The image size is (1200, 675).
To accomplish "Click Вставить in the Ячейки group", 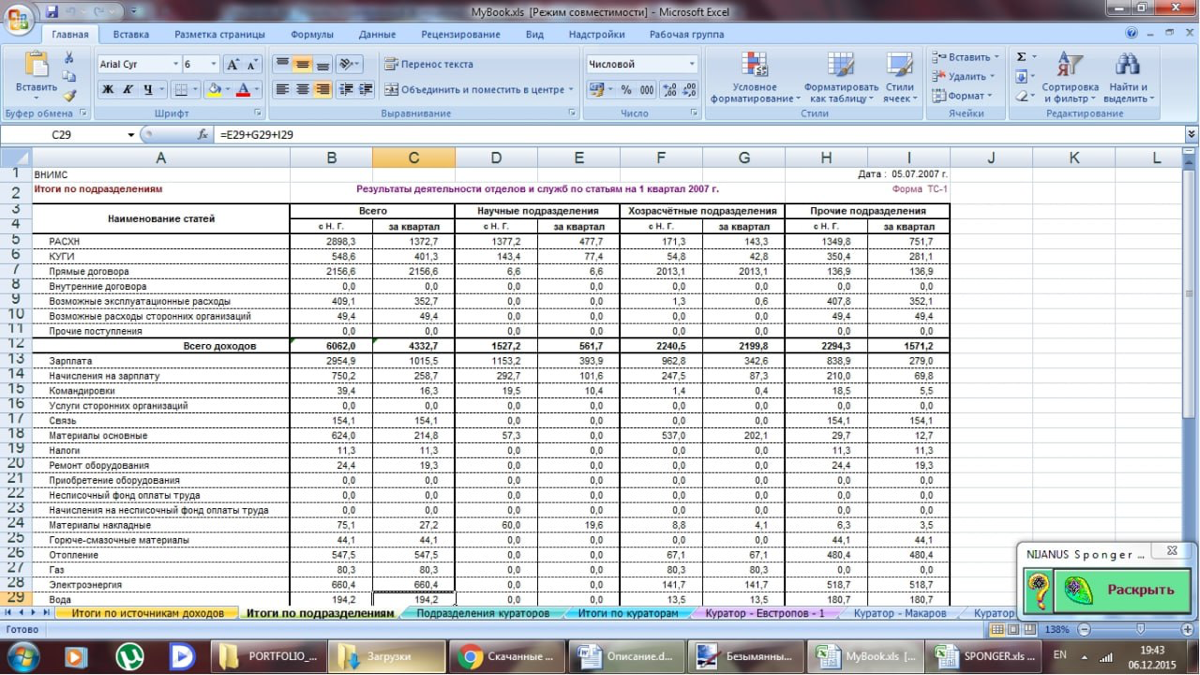I will 966,58.
